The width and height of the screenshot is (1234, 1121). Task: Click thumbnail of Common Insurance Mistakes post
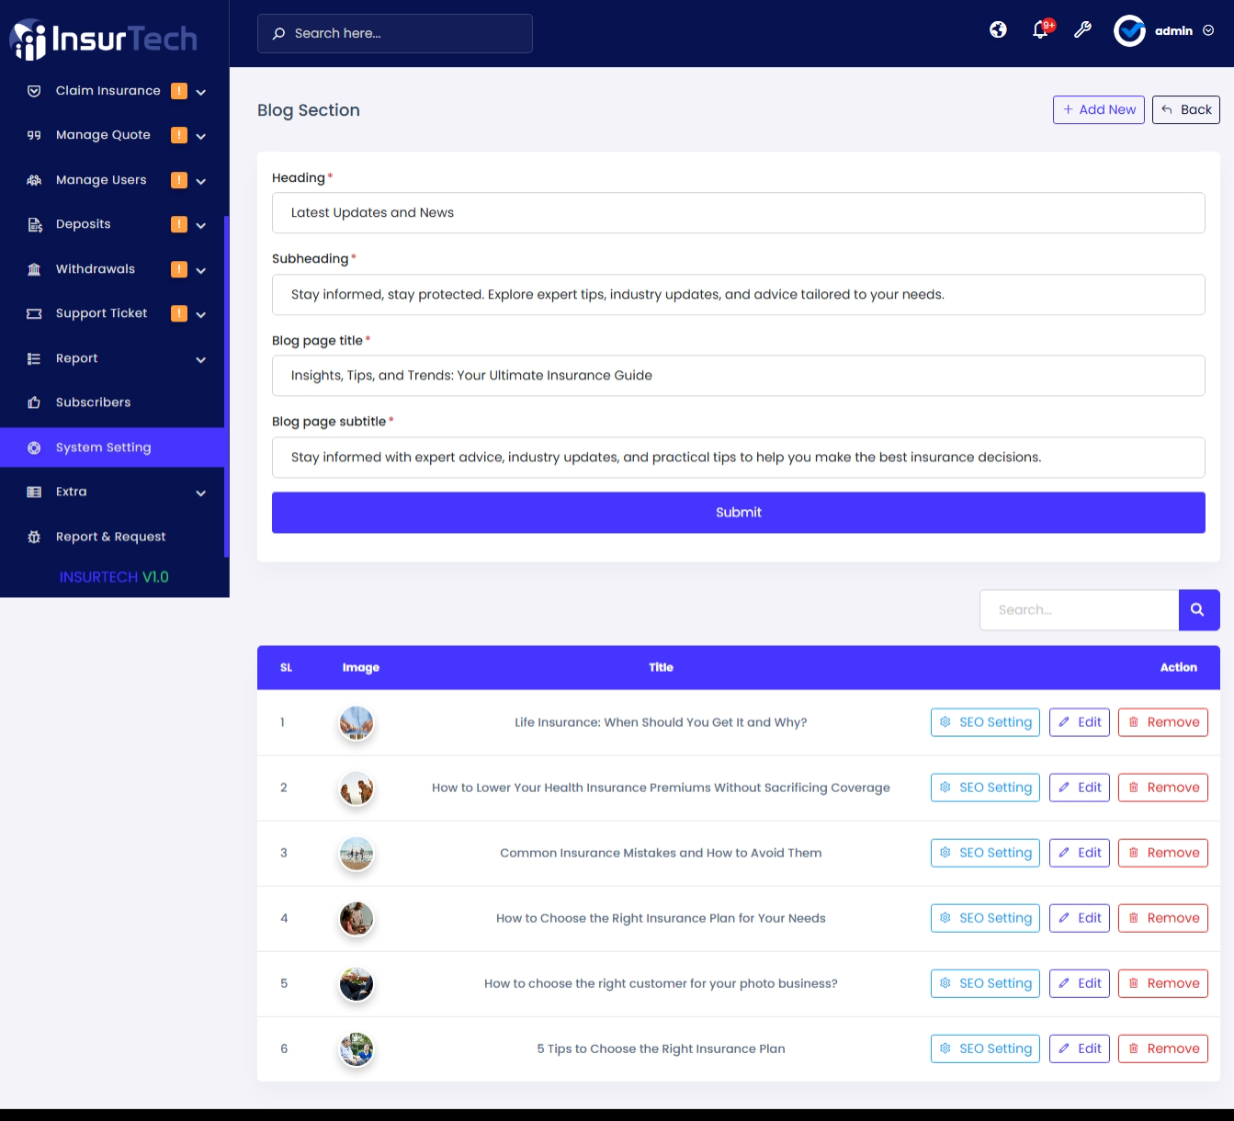point(356,853)
